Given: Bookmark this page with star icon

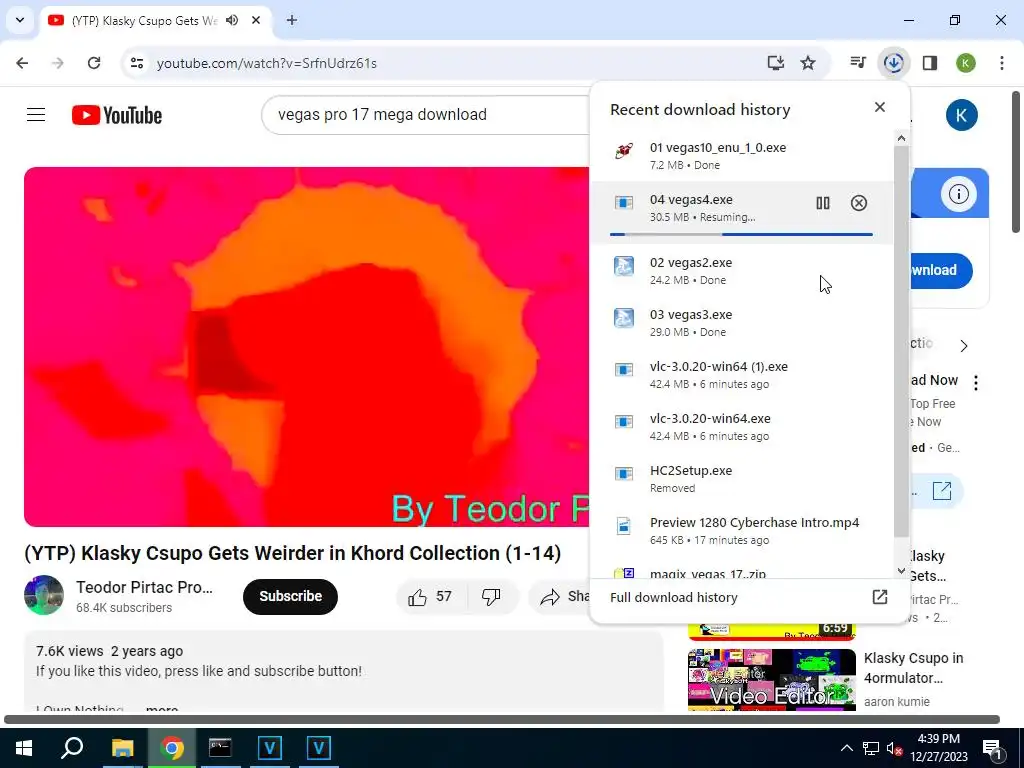Looking at the screenshot, I should click(808, 63).
